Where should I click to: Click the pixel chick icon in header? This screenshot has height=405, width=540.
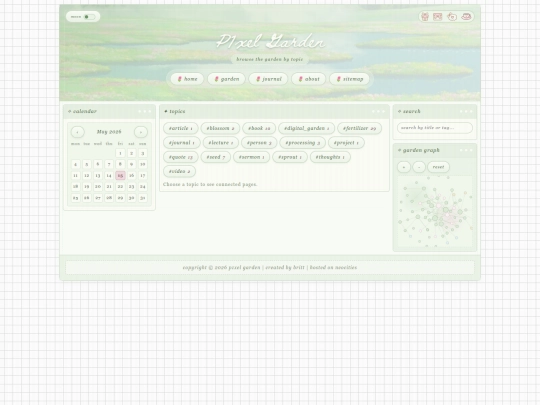click(x=452, y=17)
